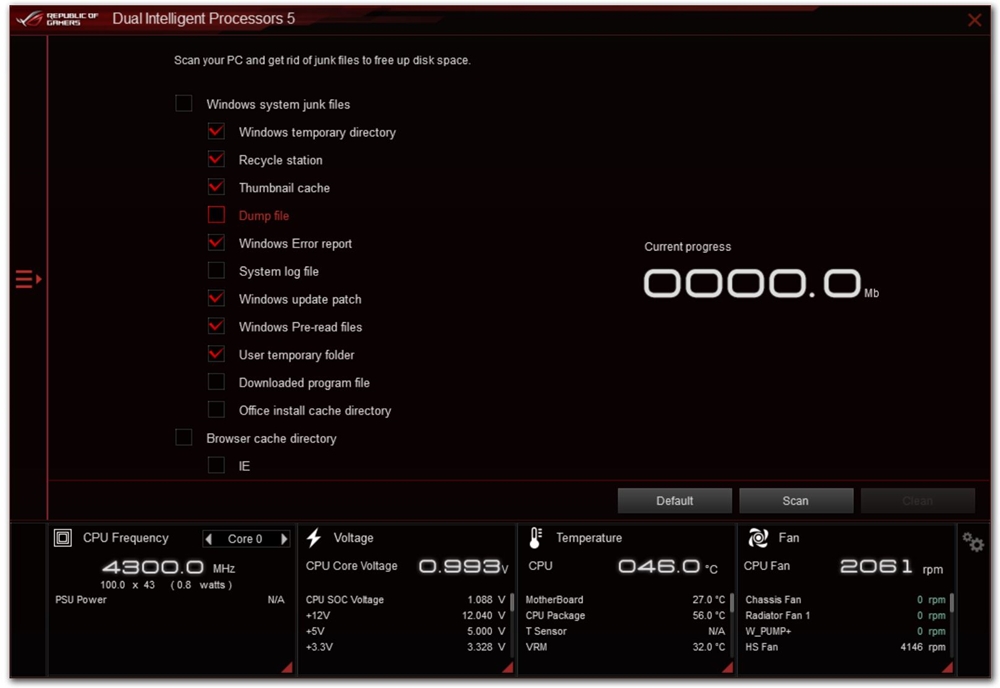1000x688 pixels.
Task: Click the Fan panel icon
Action: pyautogui.click(x=757, y=538)
